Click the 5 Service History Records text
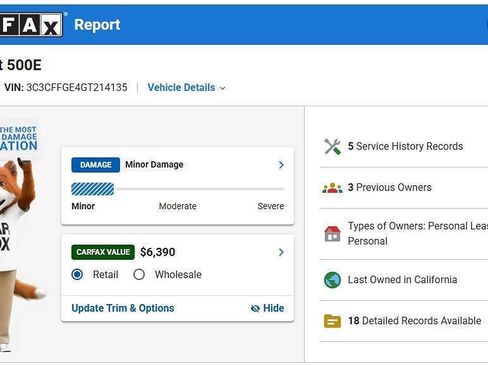Viewport: 488px width, 366px height. [x=405, y=146]
